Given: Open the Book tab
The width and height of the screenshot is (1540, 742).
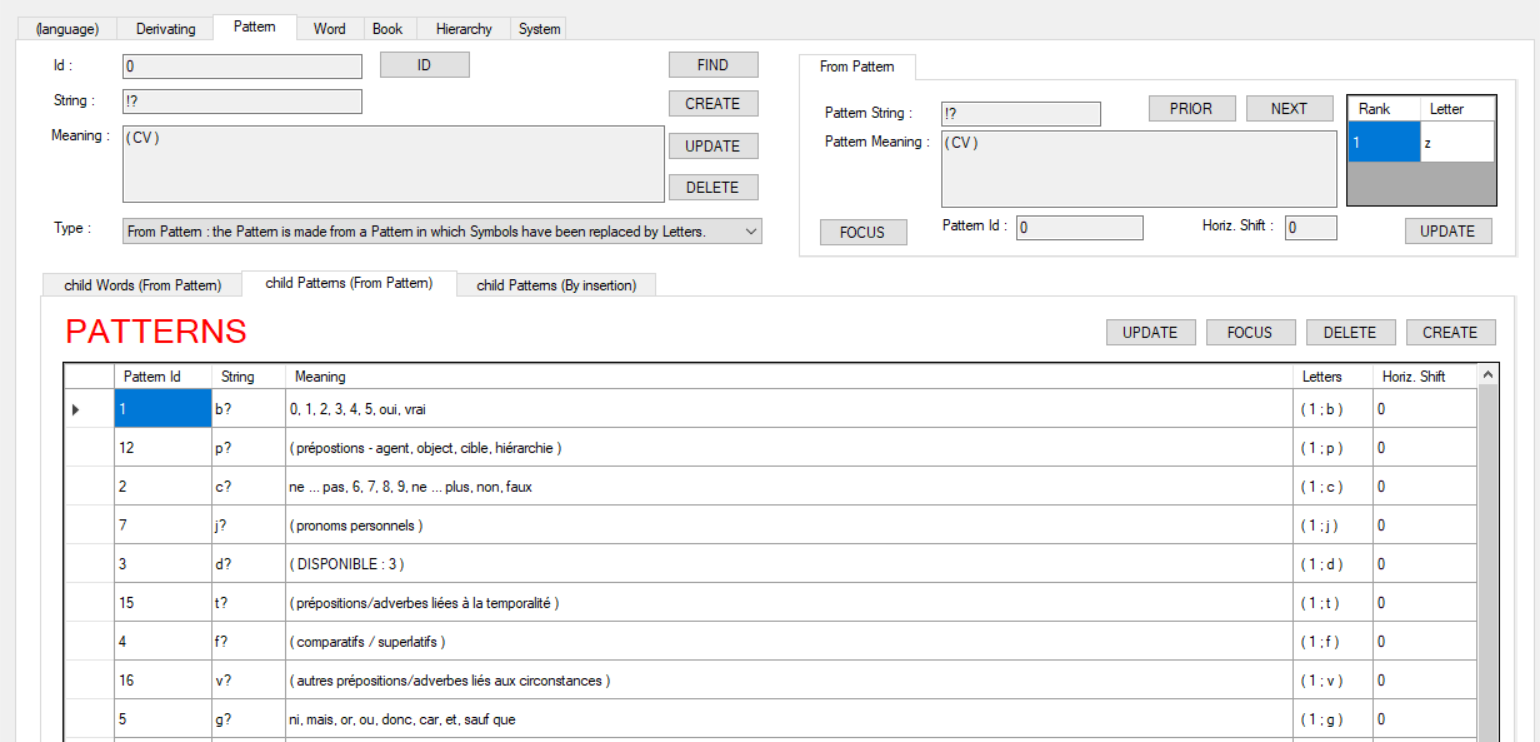Looking at the screenshot, I should (388, 28).
